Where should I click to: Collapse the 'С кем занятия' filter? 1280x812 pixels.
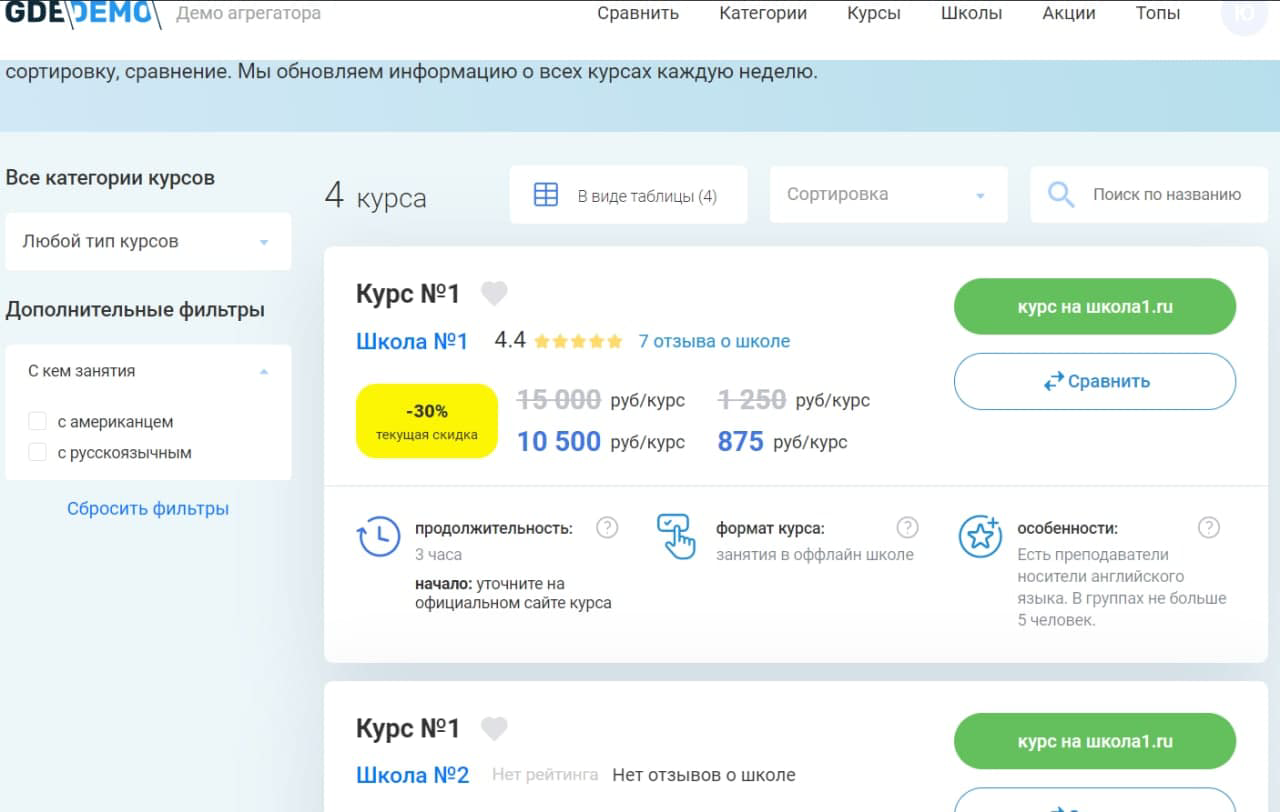pos(148,371)
